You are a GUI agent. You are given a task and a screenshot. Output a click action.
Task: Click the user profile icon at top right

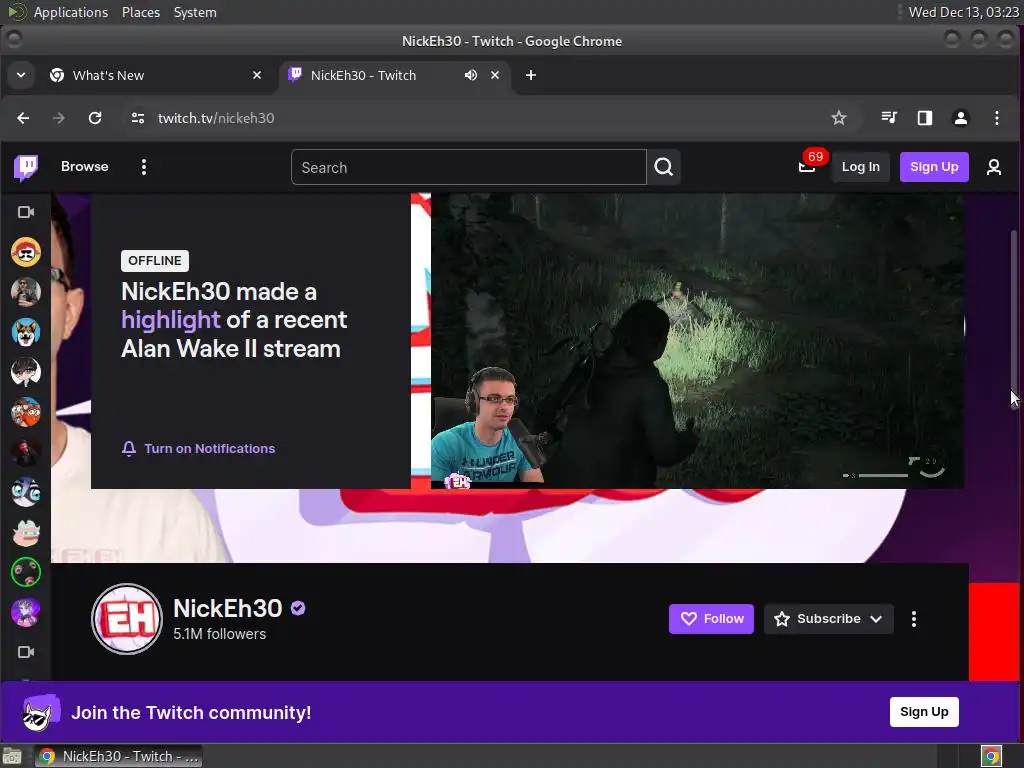(994, 167)
